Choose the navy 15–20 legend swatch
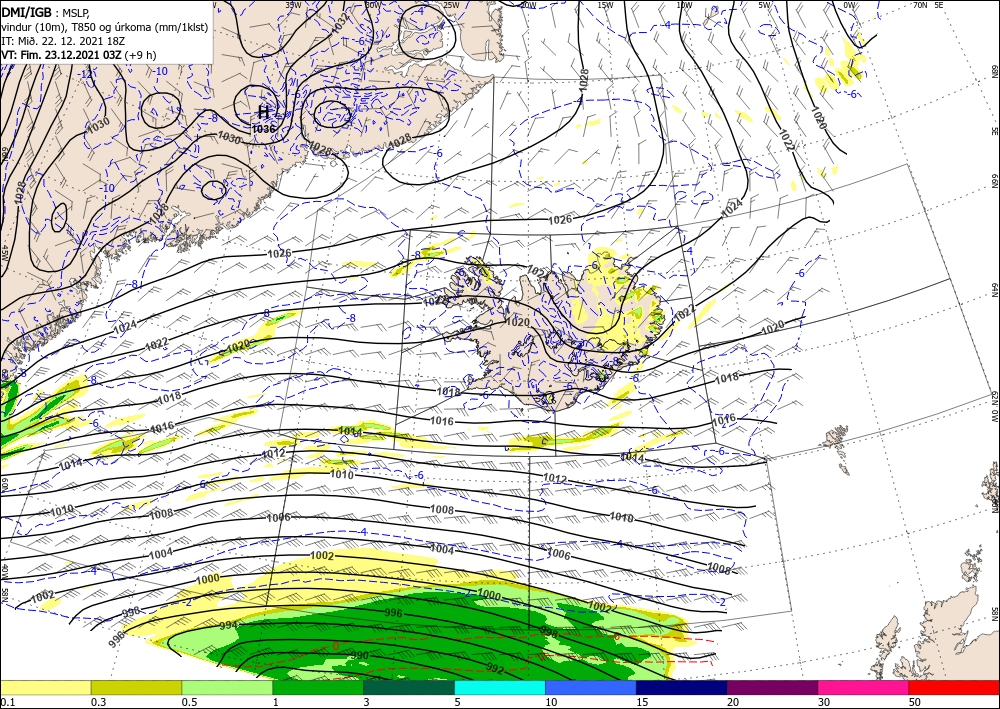Screen dimensions: 1000x709 (x=682, y=687)
